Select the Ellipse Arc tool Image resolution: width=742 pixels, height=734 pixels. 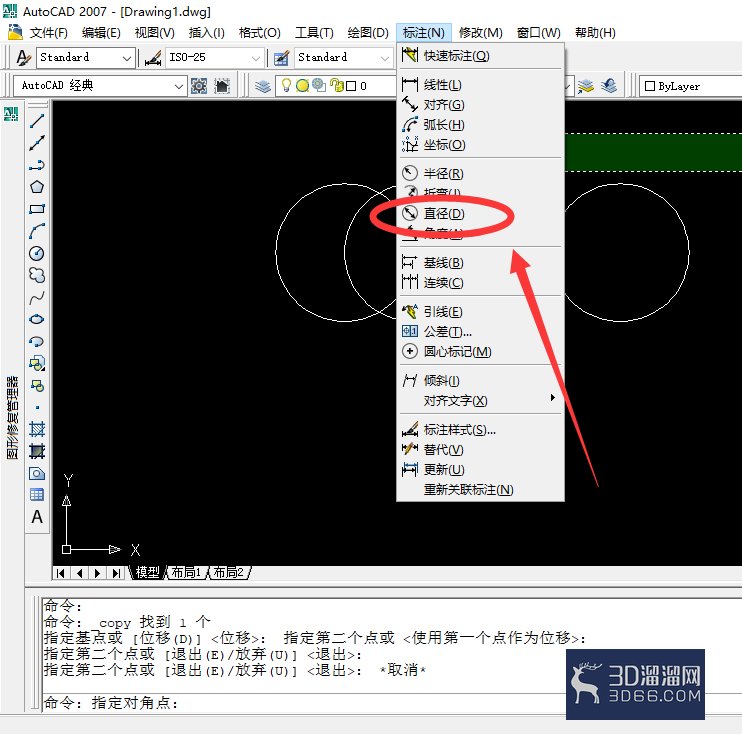[x=37, y=341]
